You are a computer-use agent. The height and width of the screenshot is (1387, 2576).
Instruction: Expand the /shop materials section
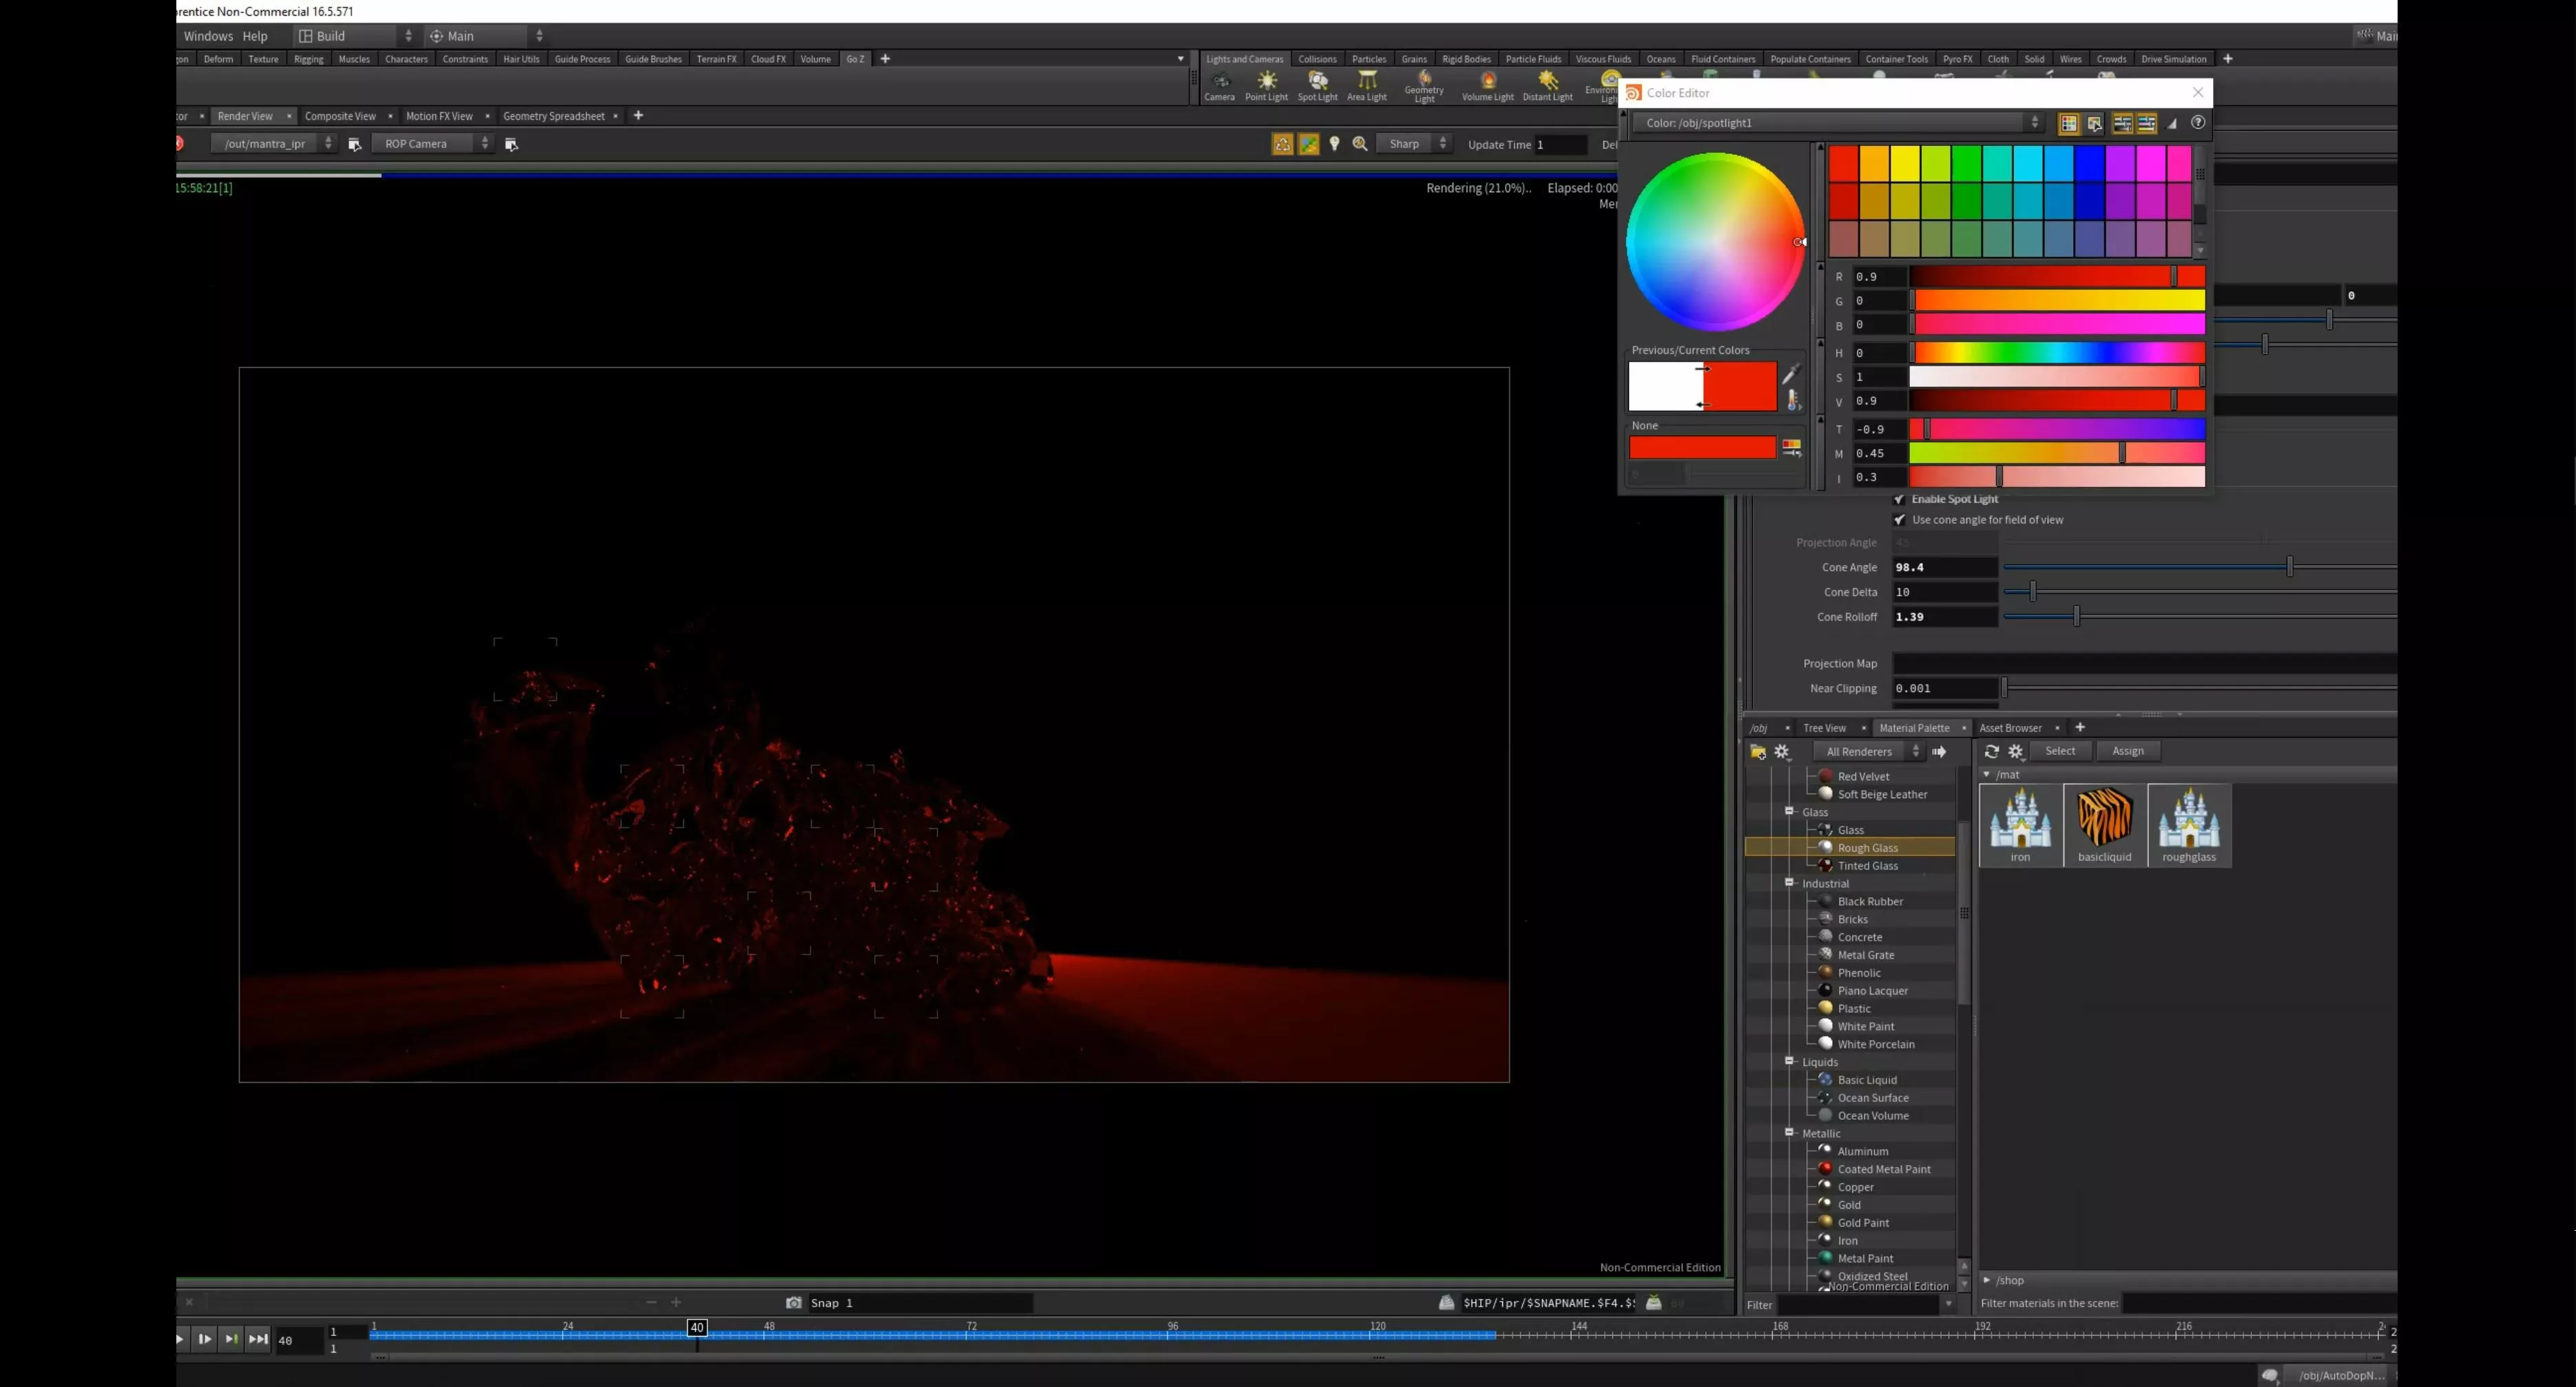[x=1987, y=1280]
